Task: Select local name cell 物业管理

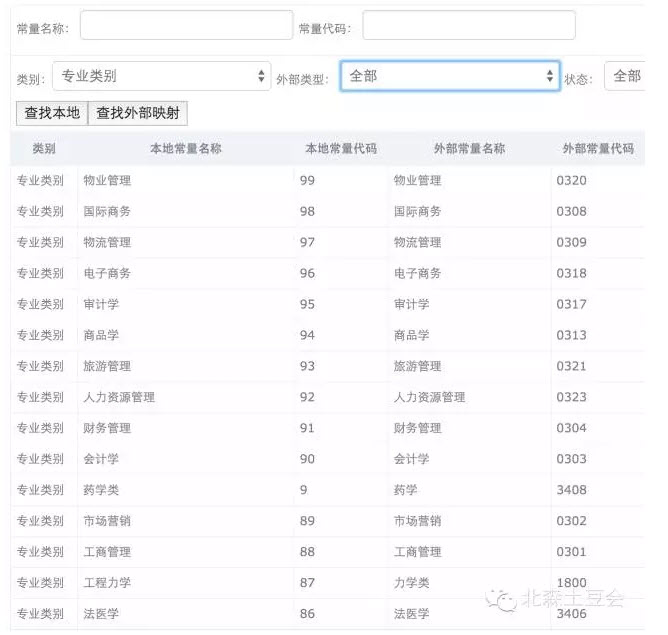Action: coord(107,181)
